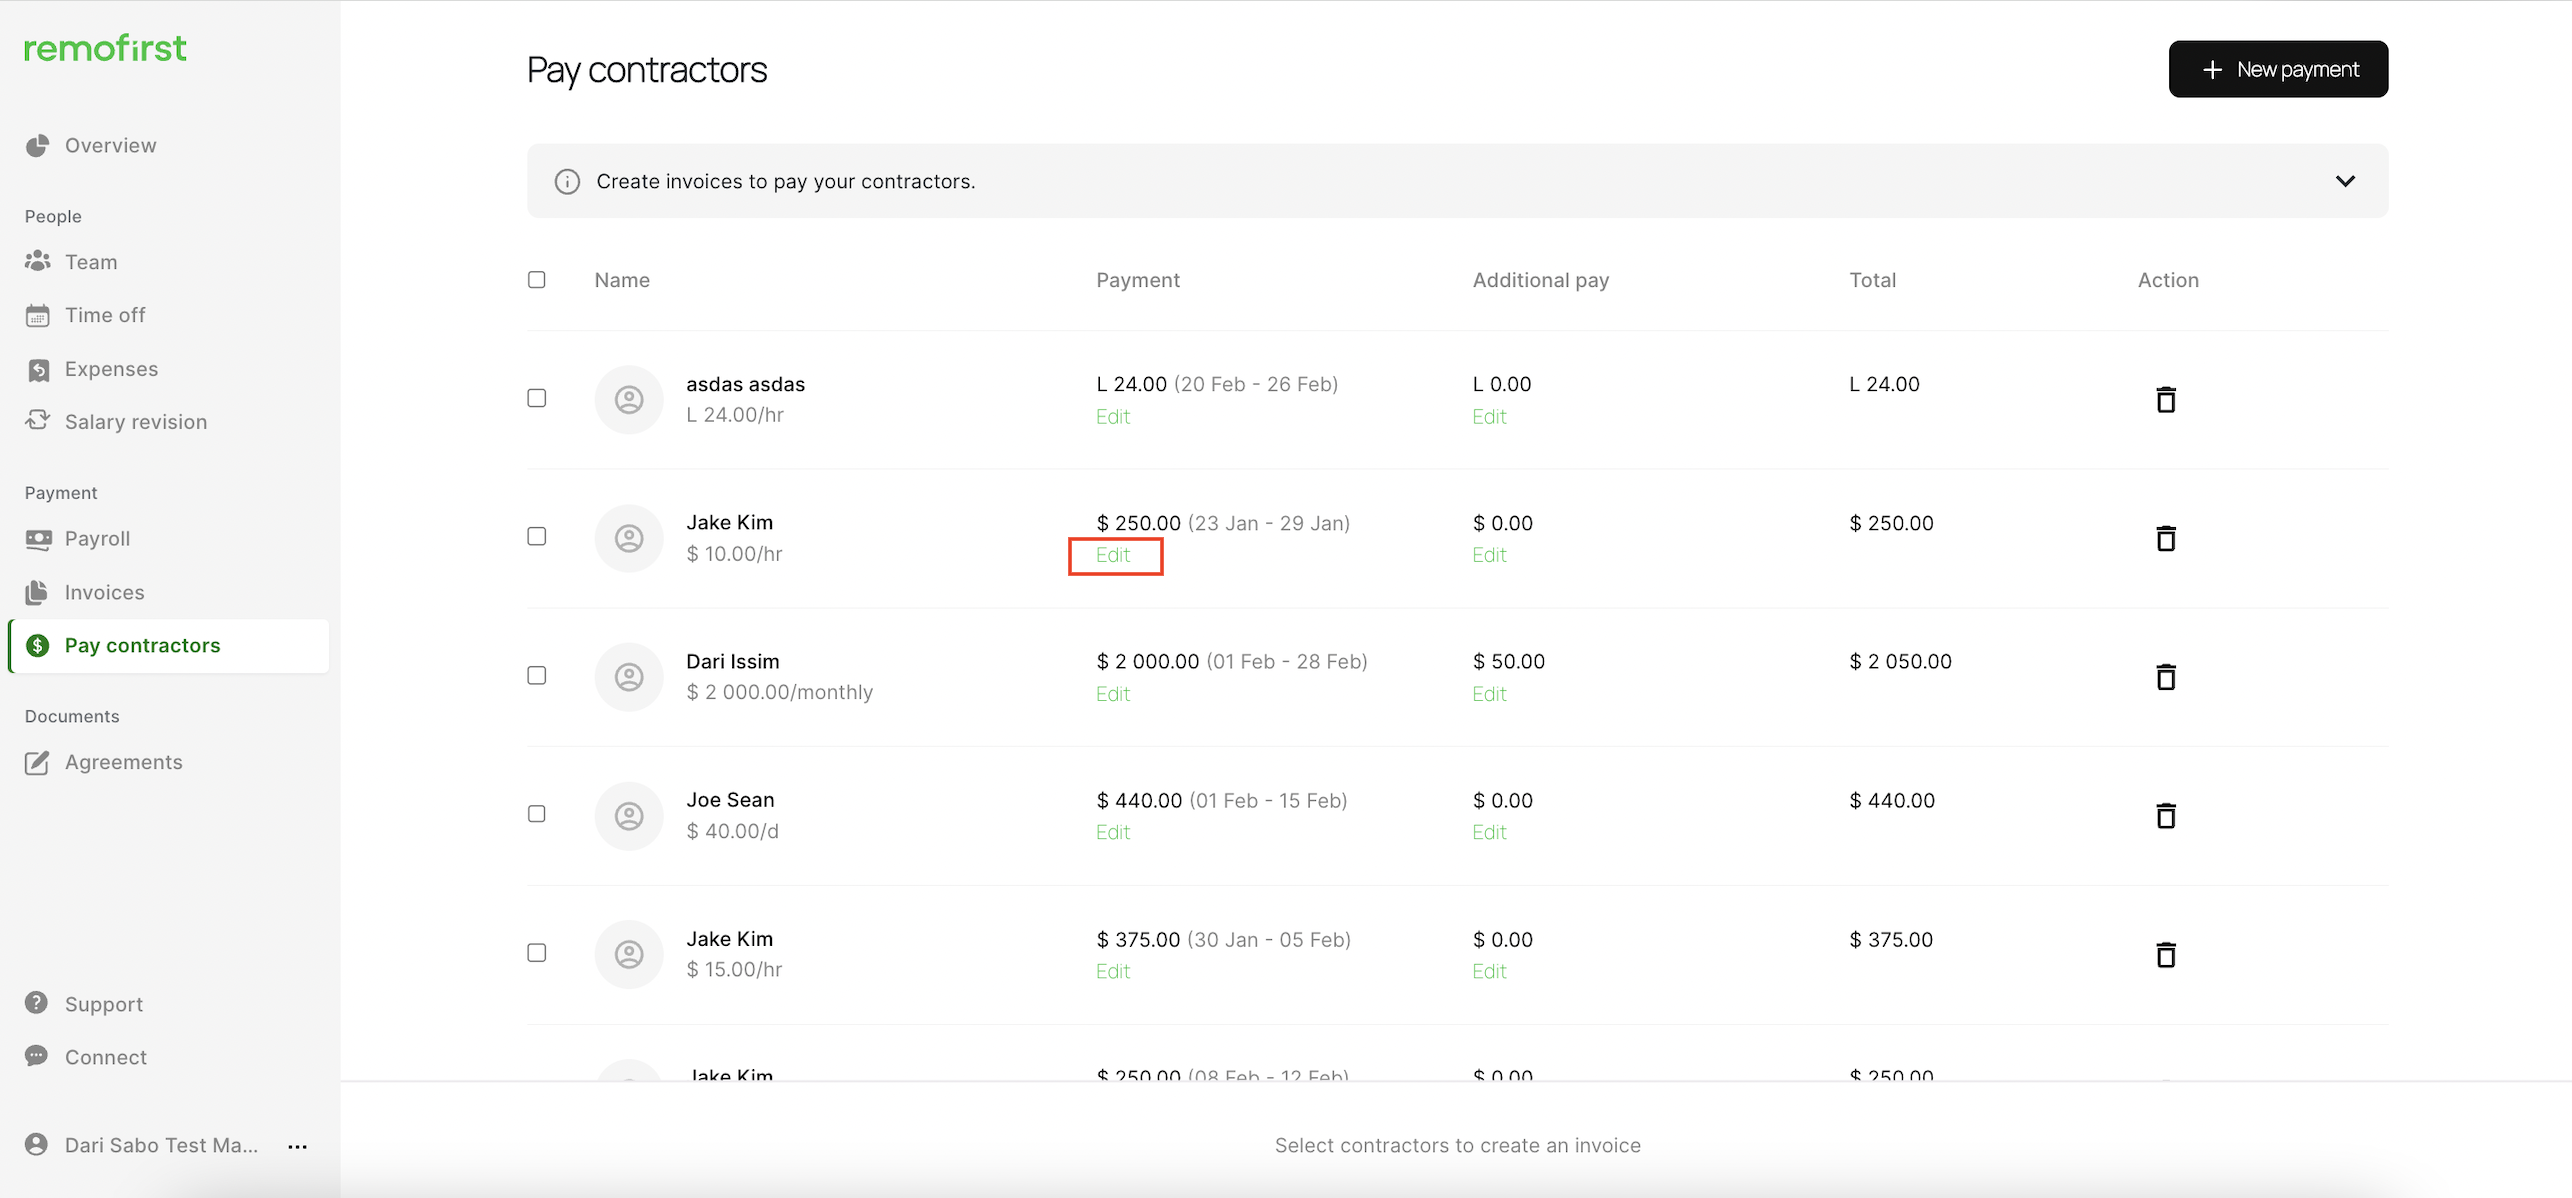Open Time off in the sidebar
Screen dimensions: 2572x1198
pyautogui.click(x=105, y=315)
